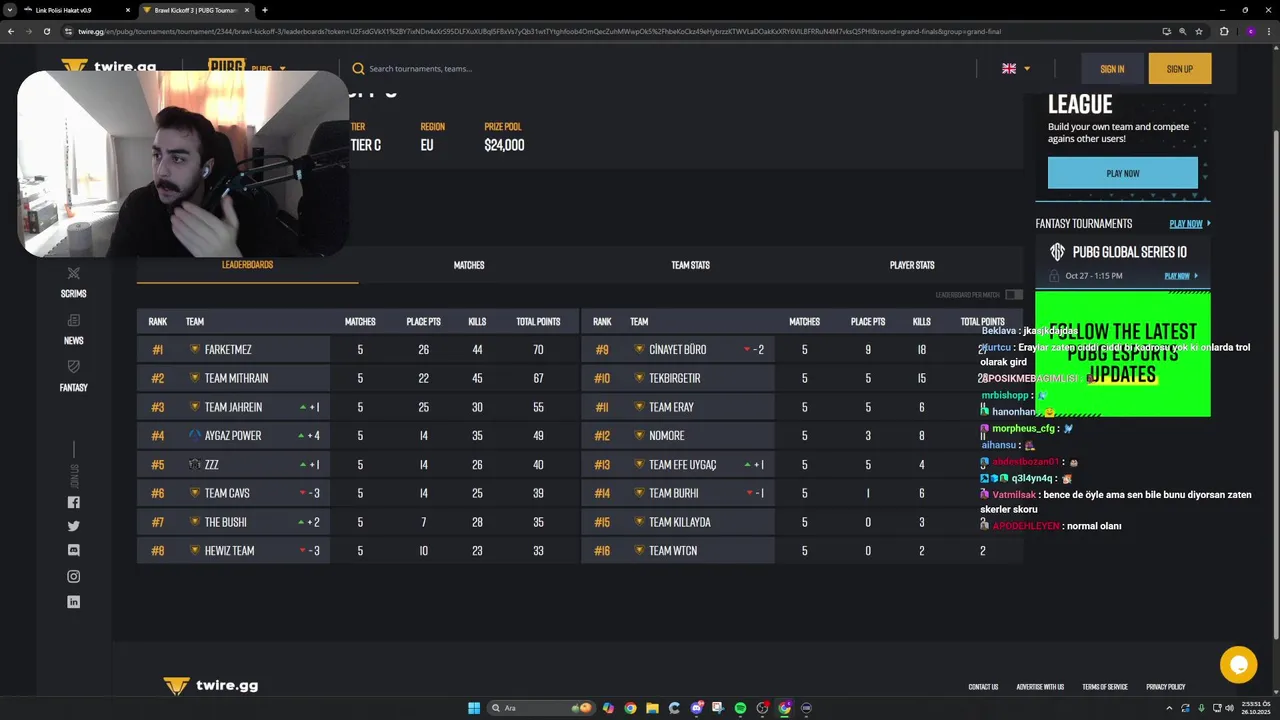This screenshot has height=720, width=1280.
Task: Open twire.gg Discord icon in sidebar
Action: point(73,550)
